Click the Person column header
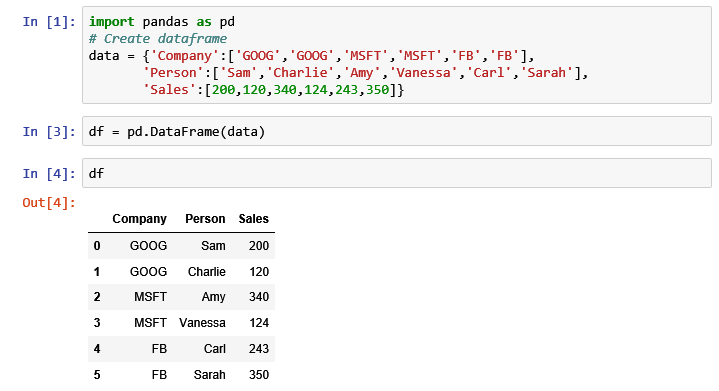Viewport: 719px width, 391px height. click(205, 219)
